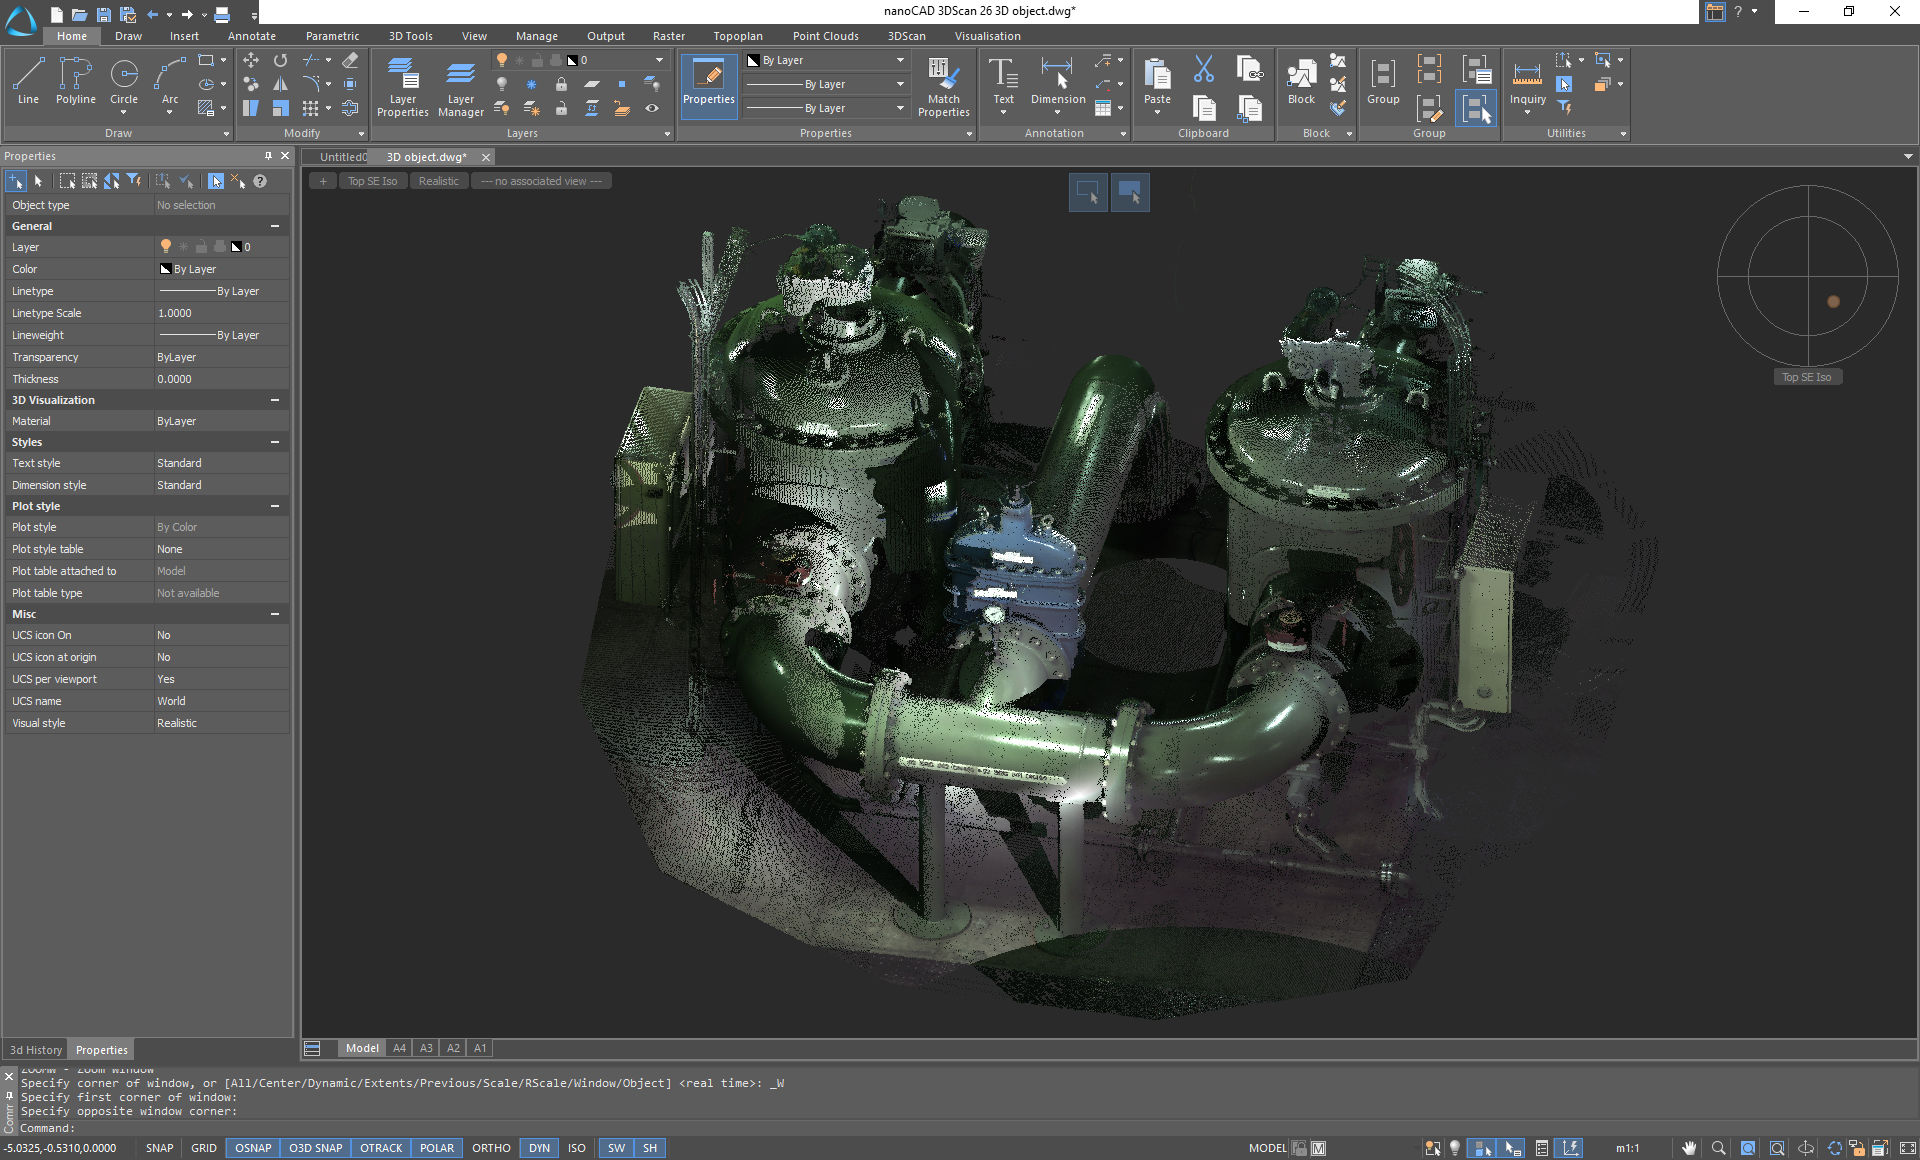Open the ribbon color By Layer dropdown
The height and width of the screenshot is (1160, 1920).
tap(826, 60)
